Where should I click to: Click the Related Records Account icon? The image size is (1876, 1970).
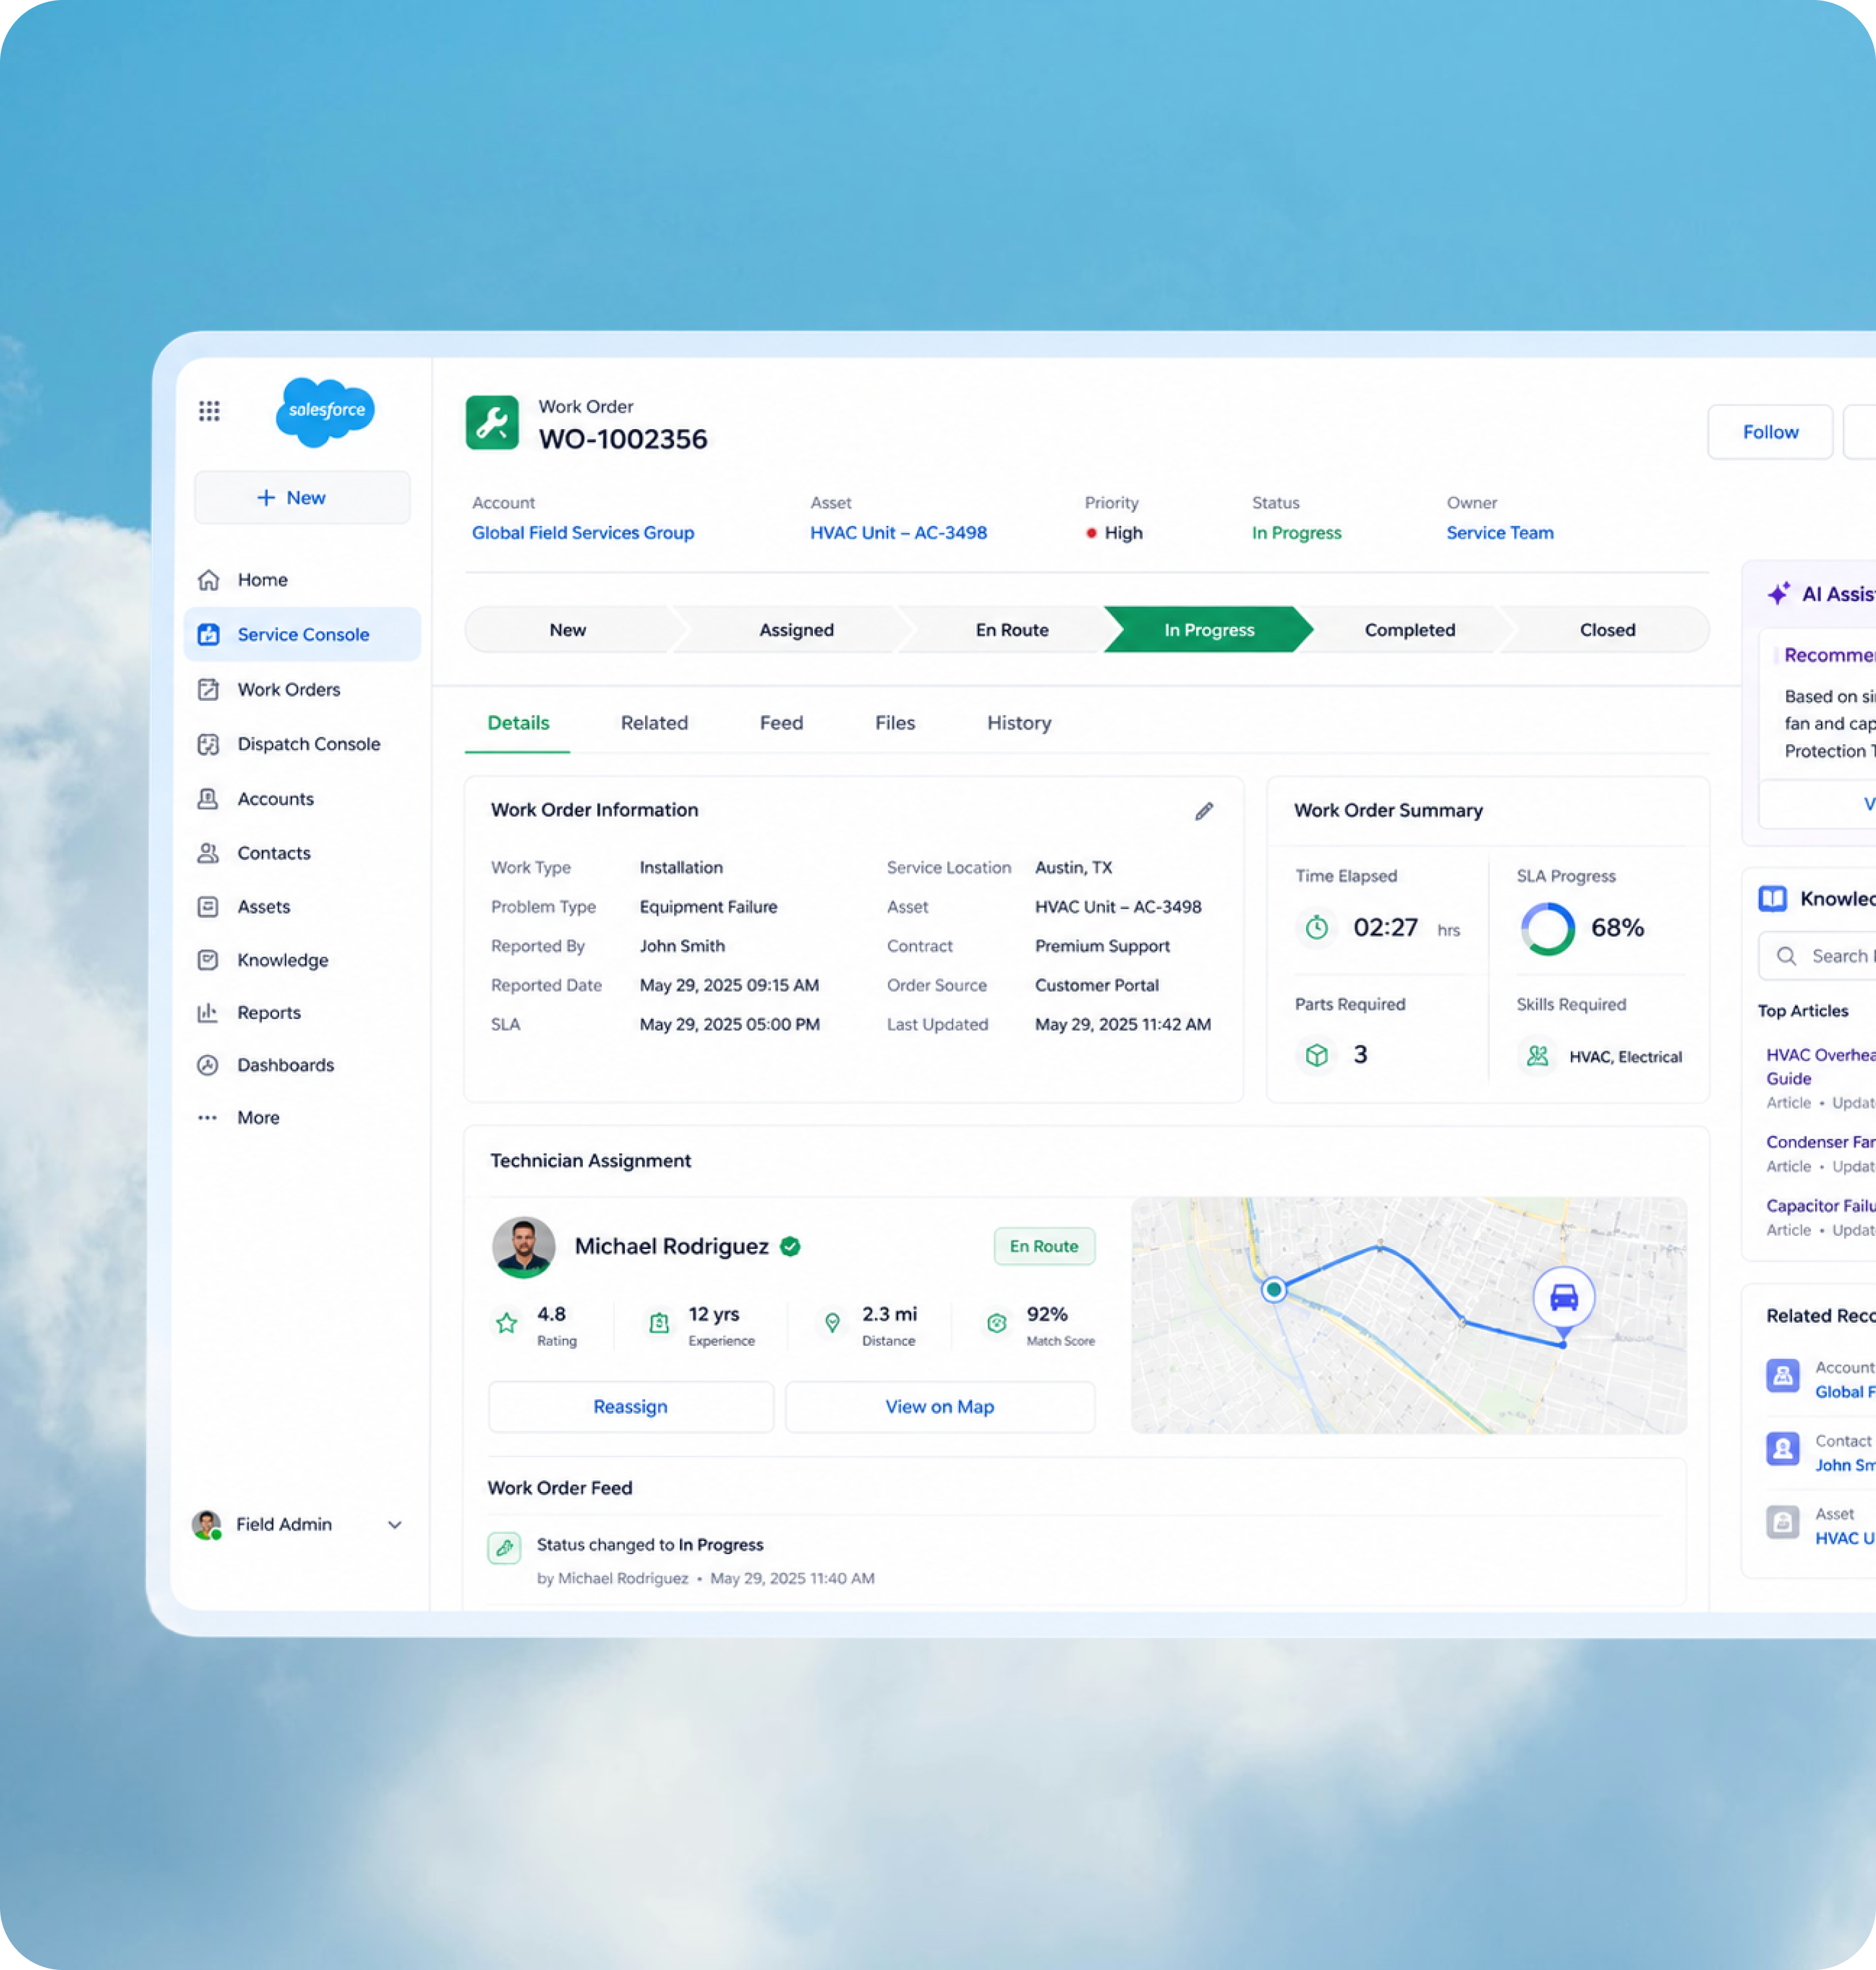pyautogui.click(x=1783, y=1377)
